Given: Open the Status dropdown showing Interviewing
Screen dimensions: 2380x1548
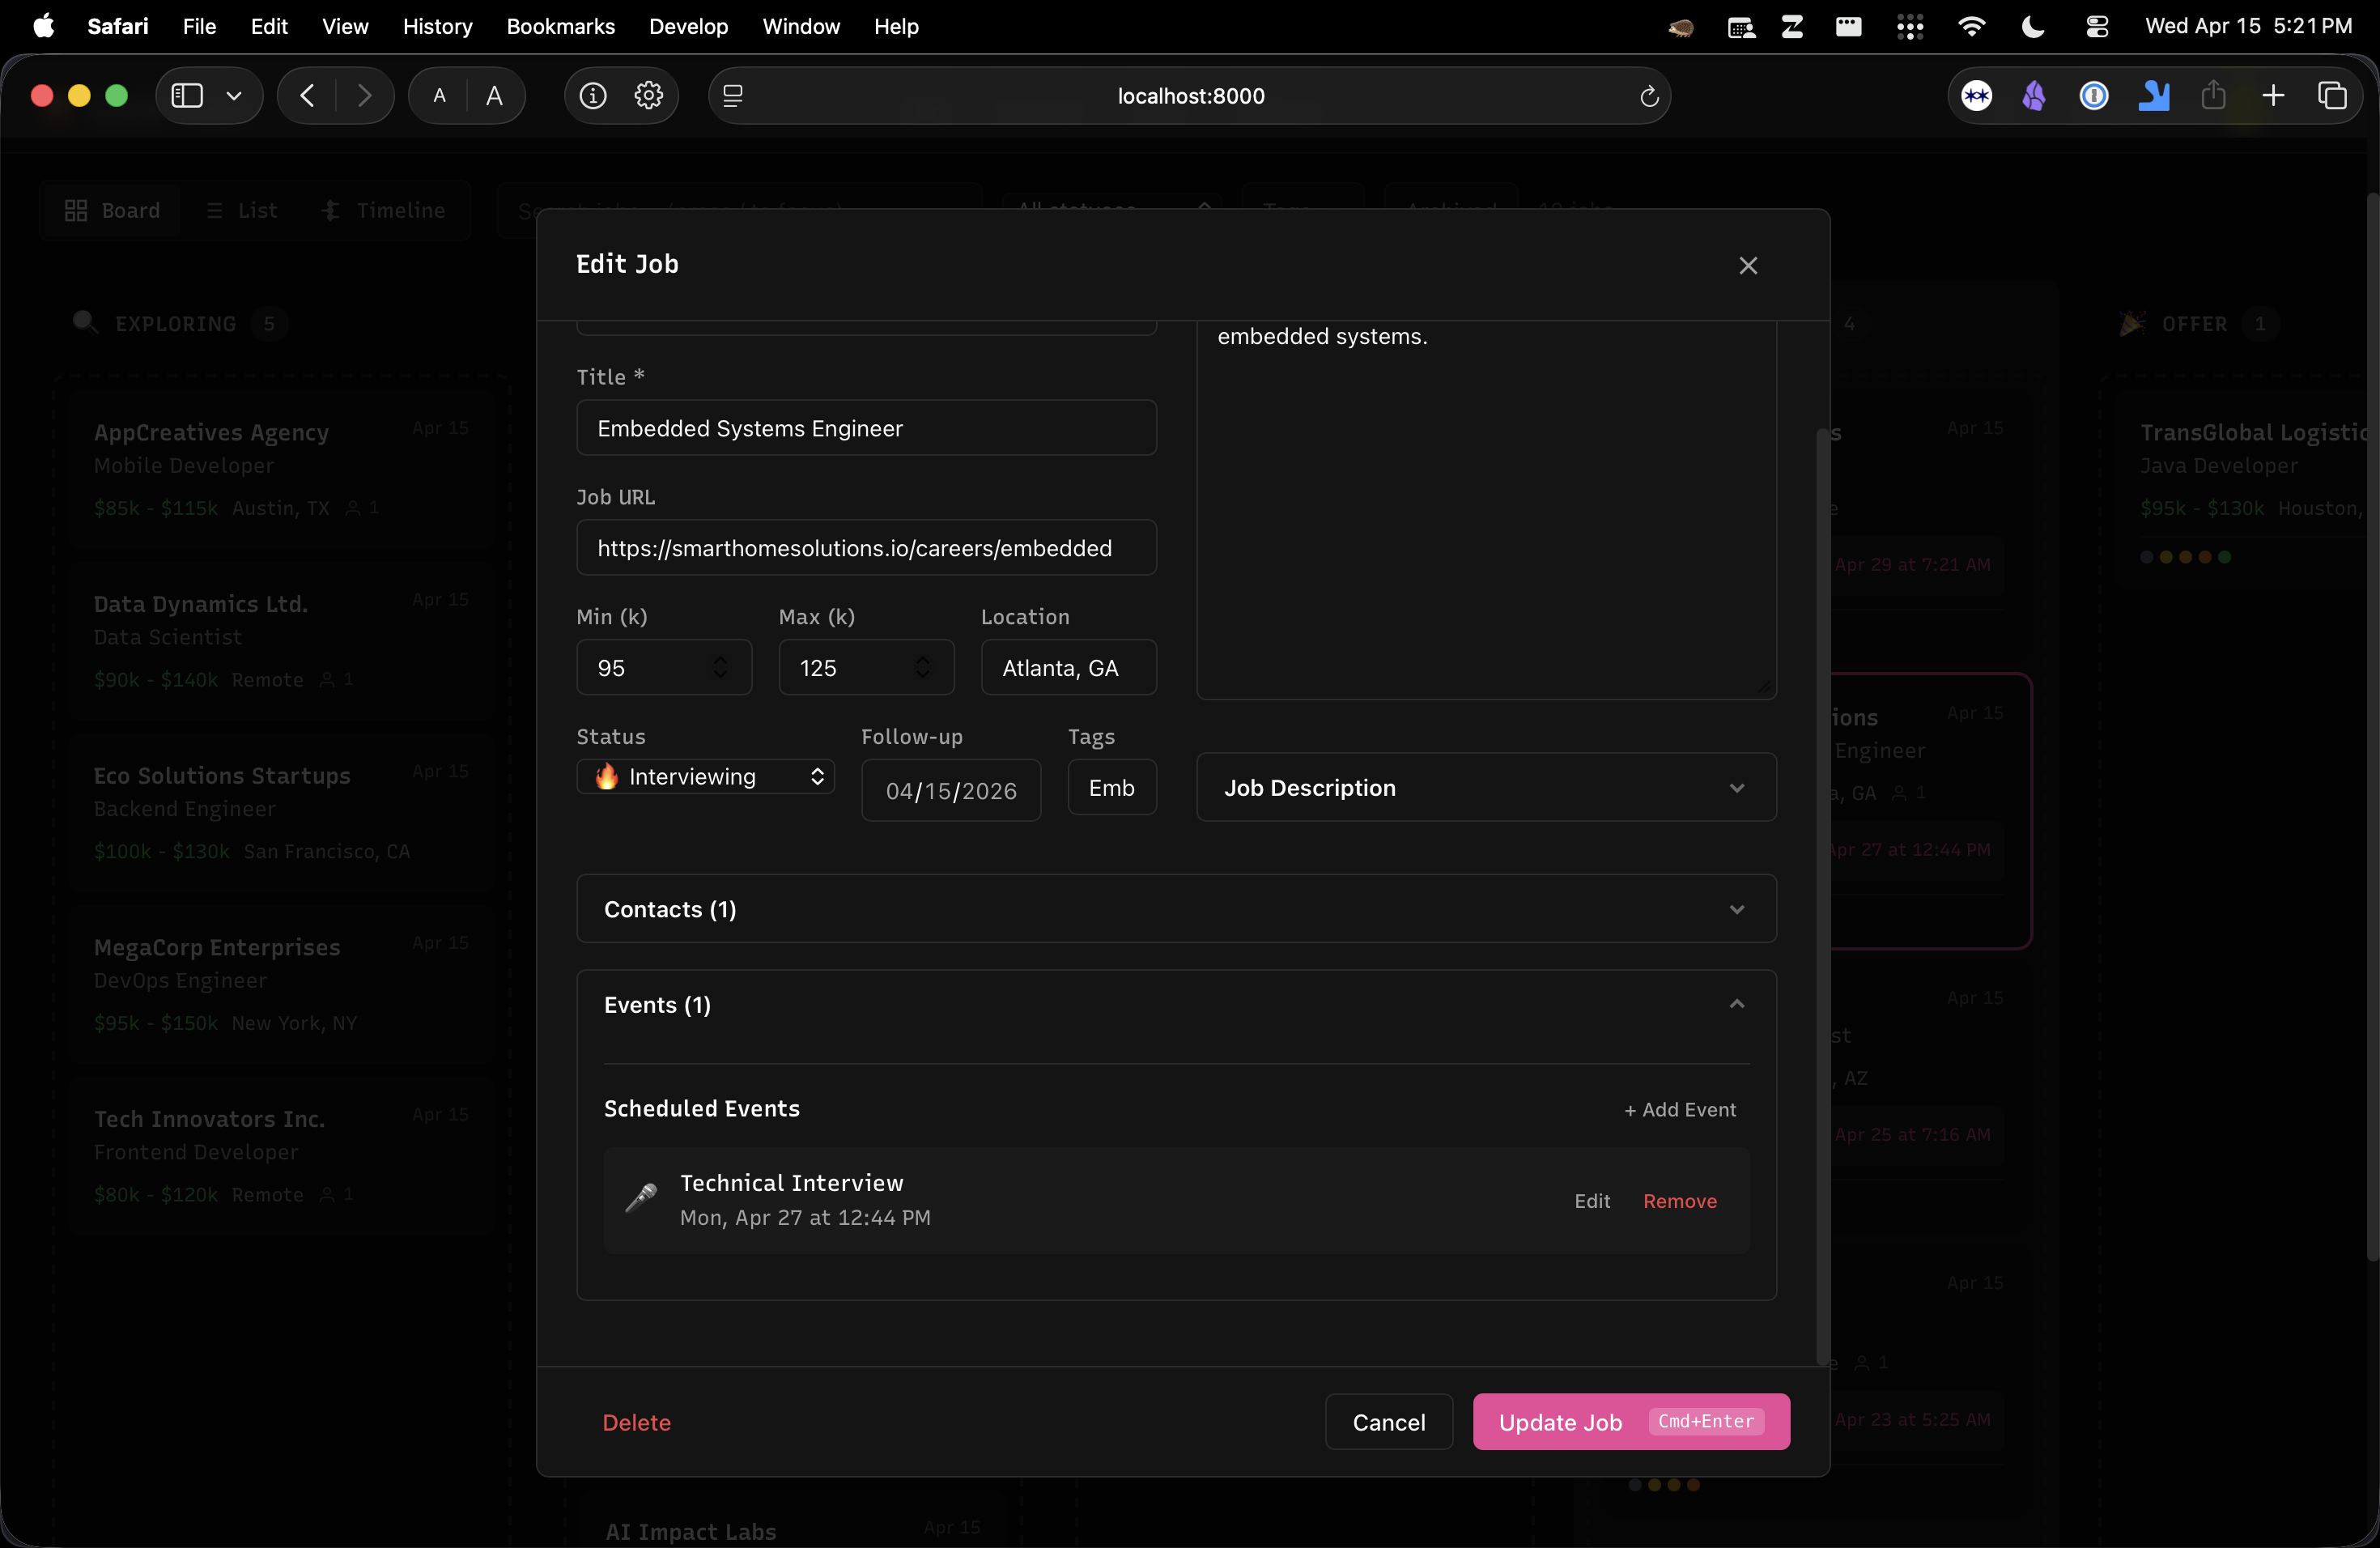Looking at the screenshot, I should [x=706, y=776].
